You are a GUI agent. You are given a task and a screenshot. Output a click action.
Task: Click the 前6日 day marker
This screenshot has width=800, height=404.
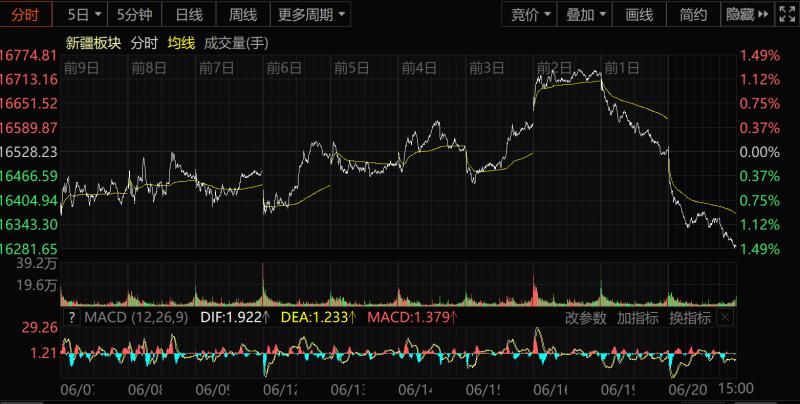284,68
